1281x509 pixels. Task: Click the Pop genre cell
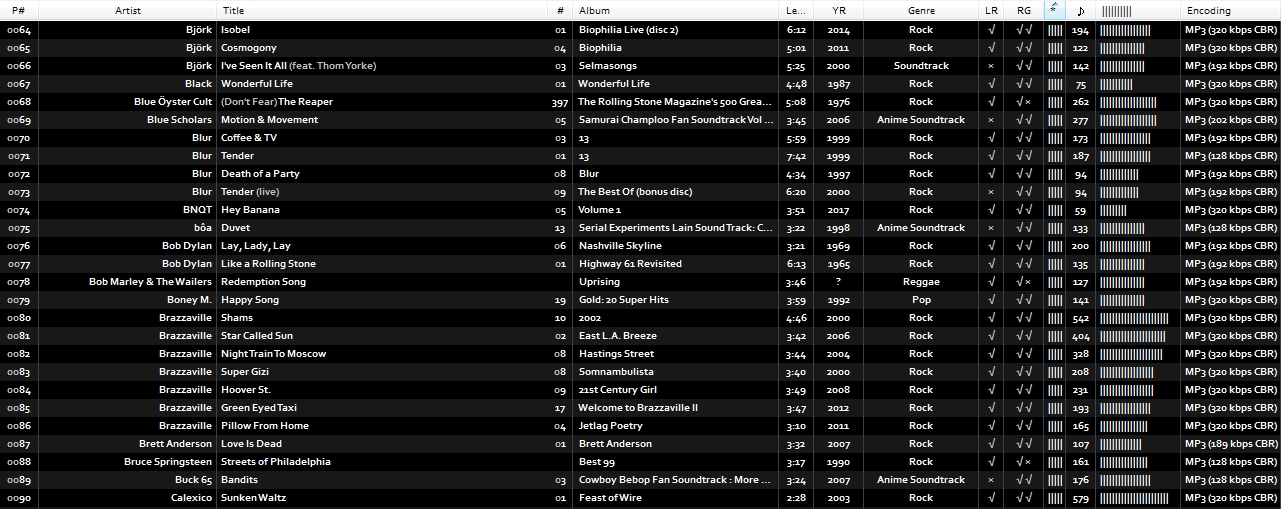point(921,300)
